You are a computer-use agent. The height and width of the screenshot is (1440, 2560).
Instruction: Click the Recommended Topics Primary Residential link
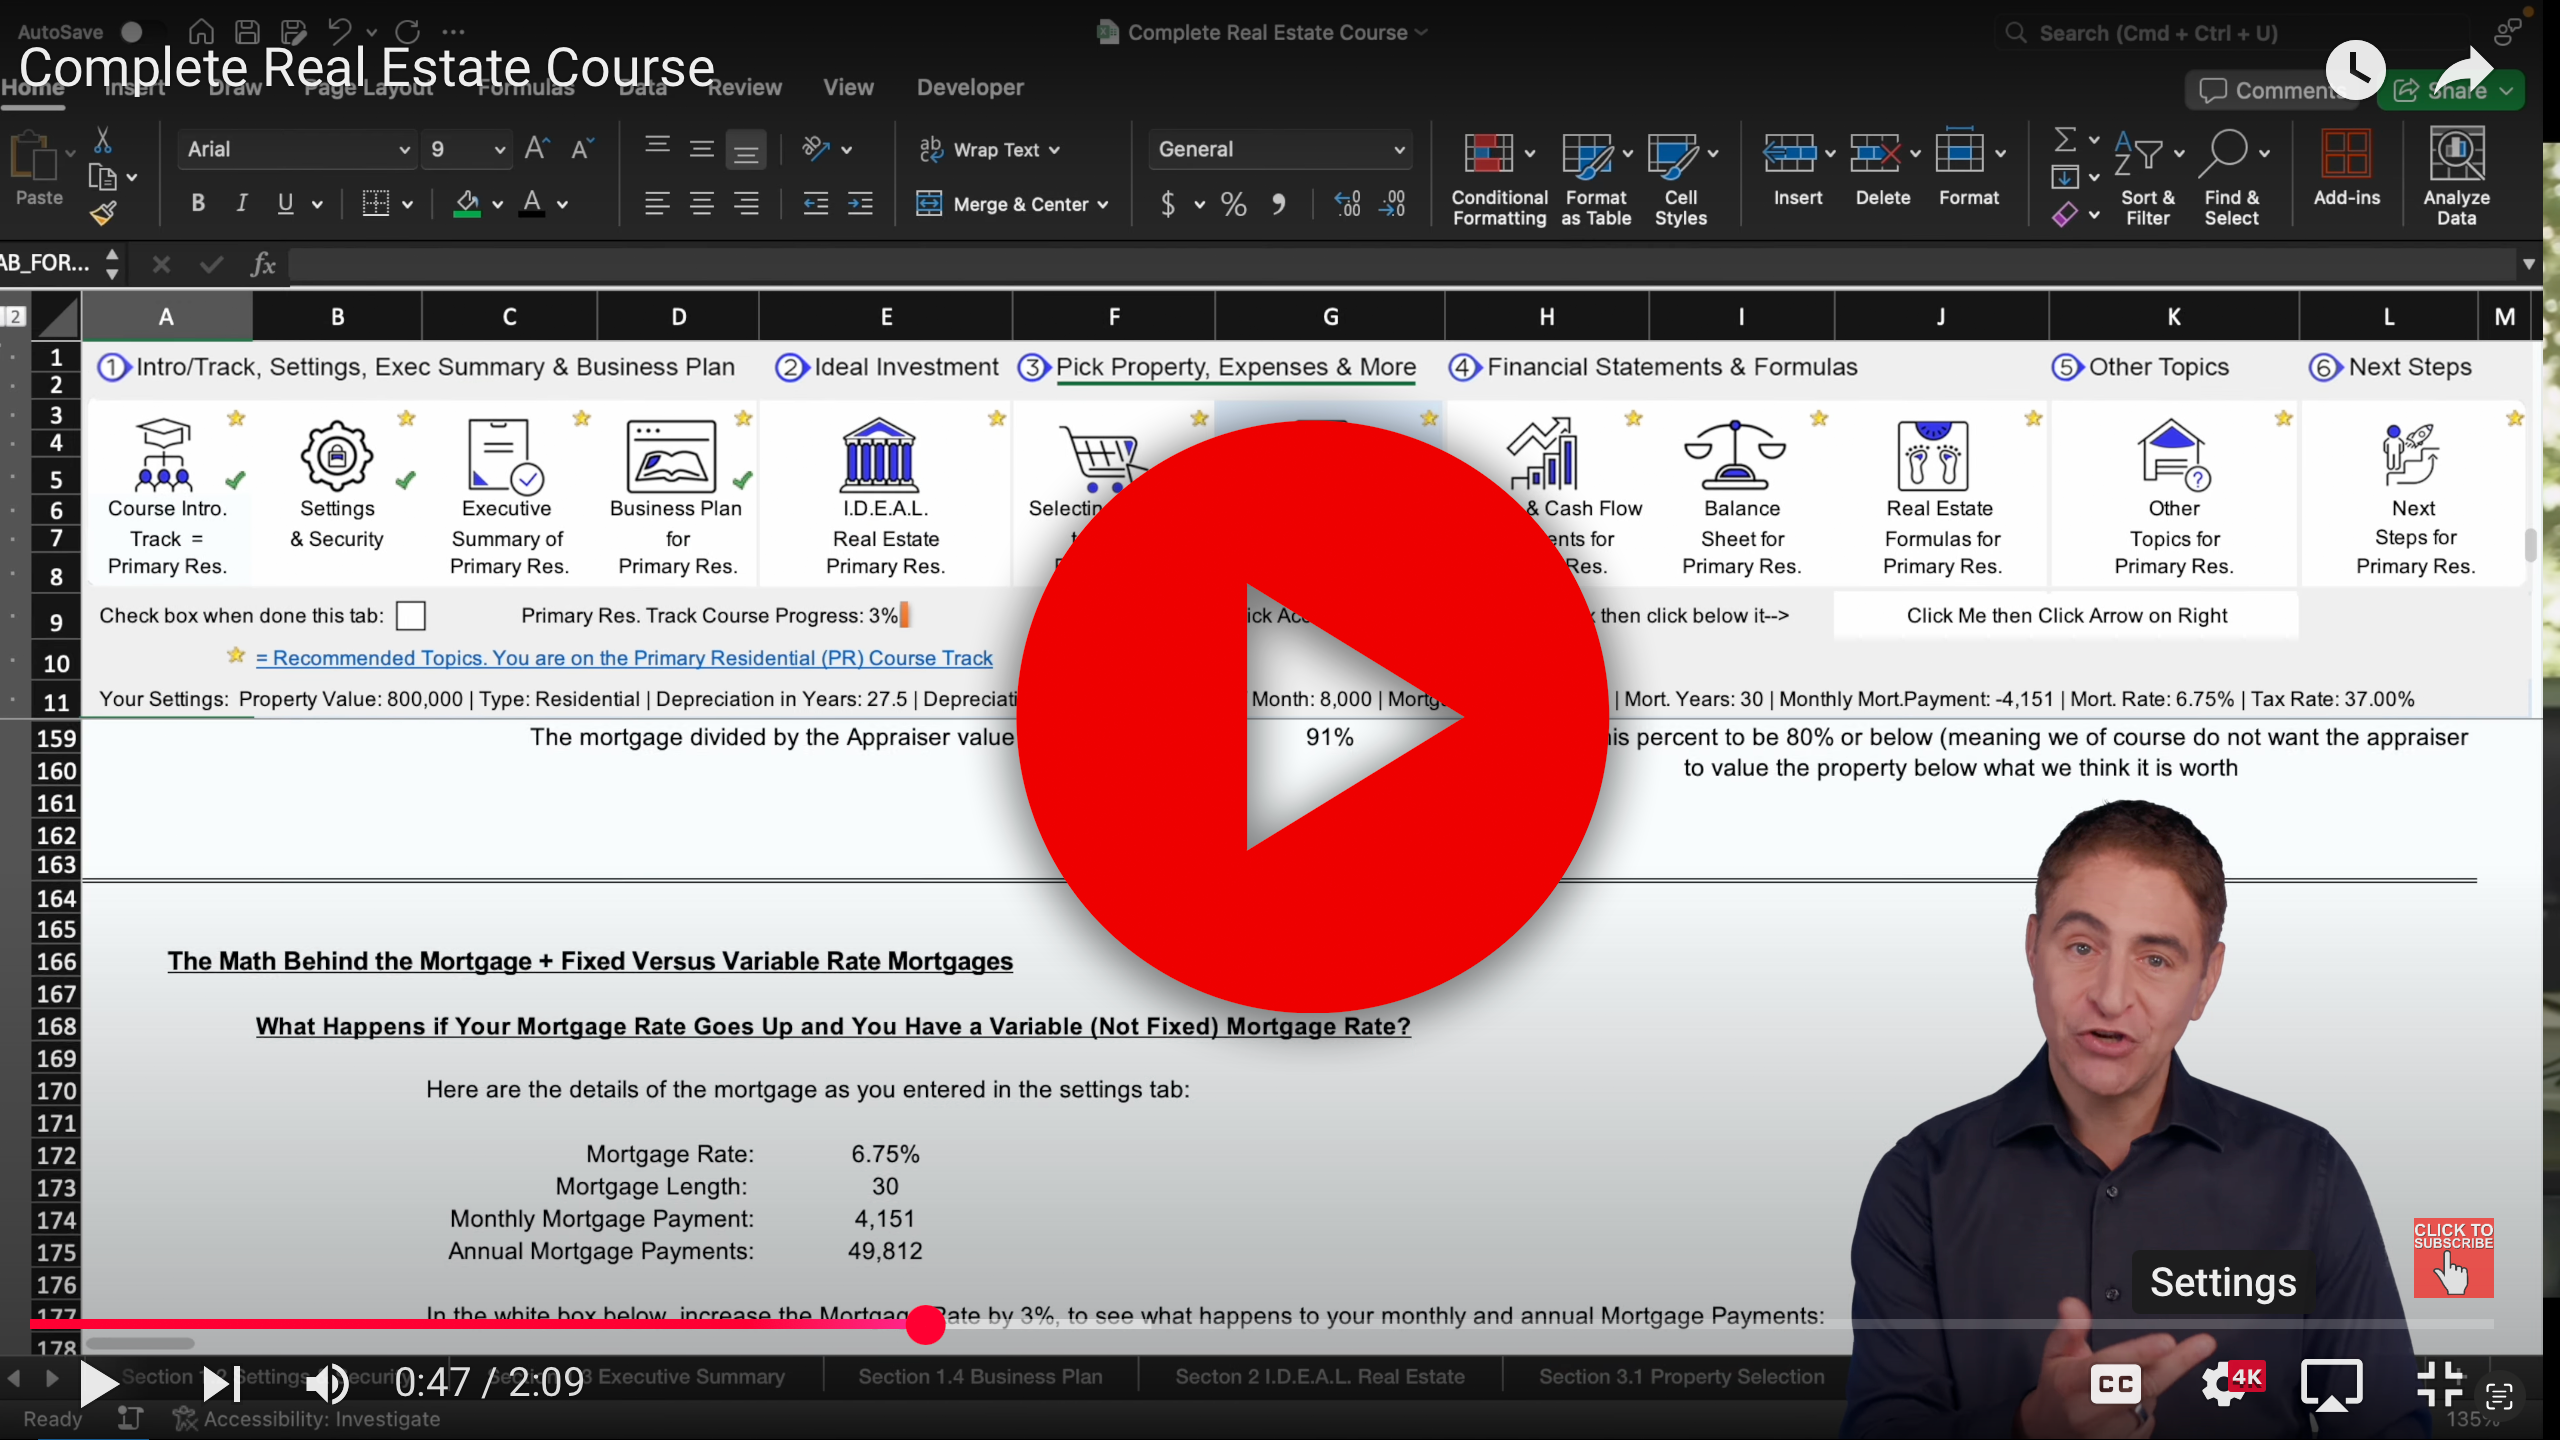pos(624,658)
